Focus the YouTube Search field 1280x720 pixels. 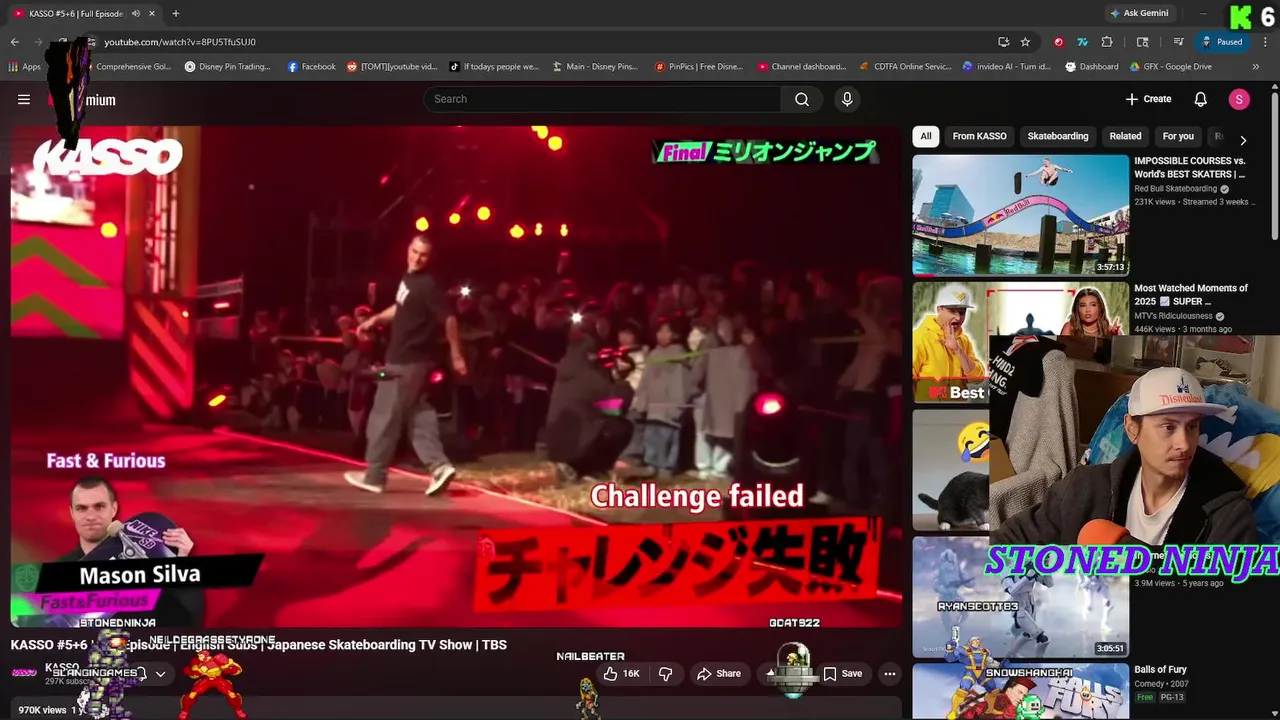tap(602, 99)
